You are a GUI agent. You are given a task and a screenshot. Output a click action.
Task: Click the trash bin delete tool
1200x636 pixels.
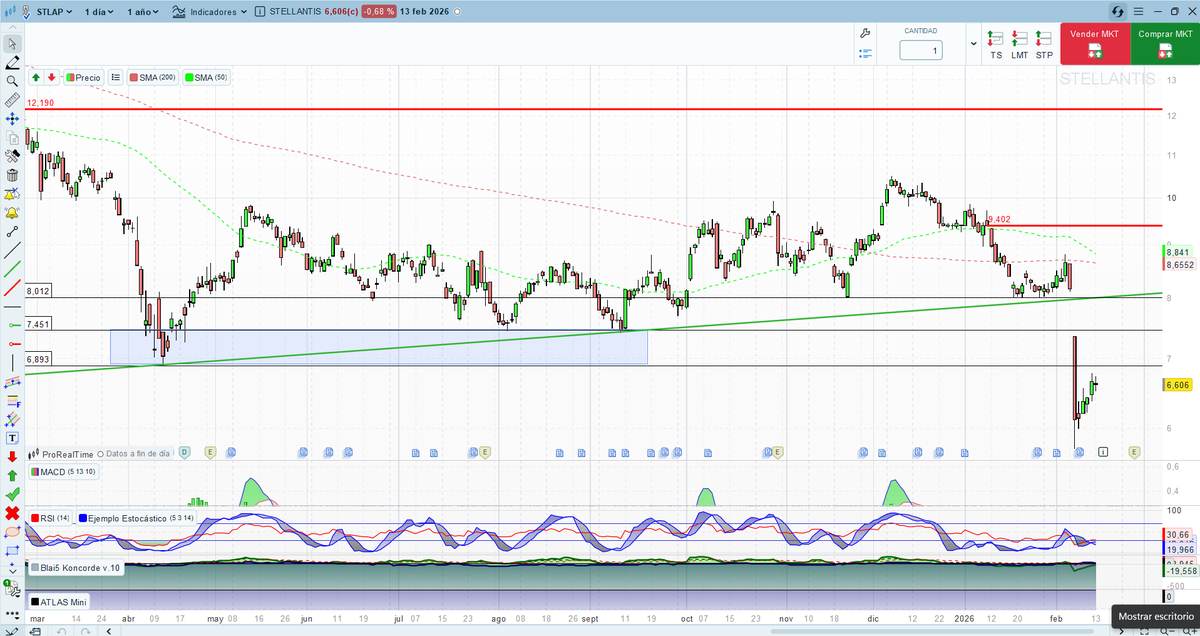(12, 175)
